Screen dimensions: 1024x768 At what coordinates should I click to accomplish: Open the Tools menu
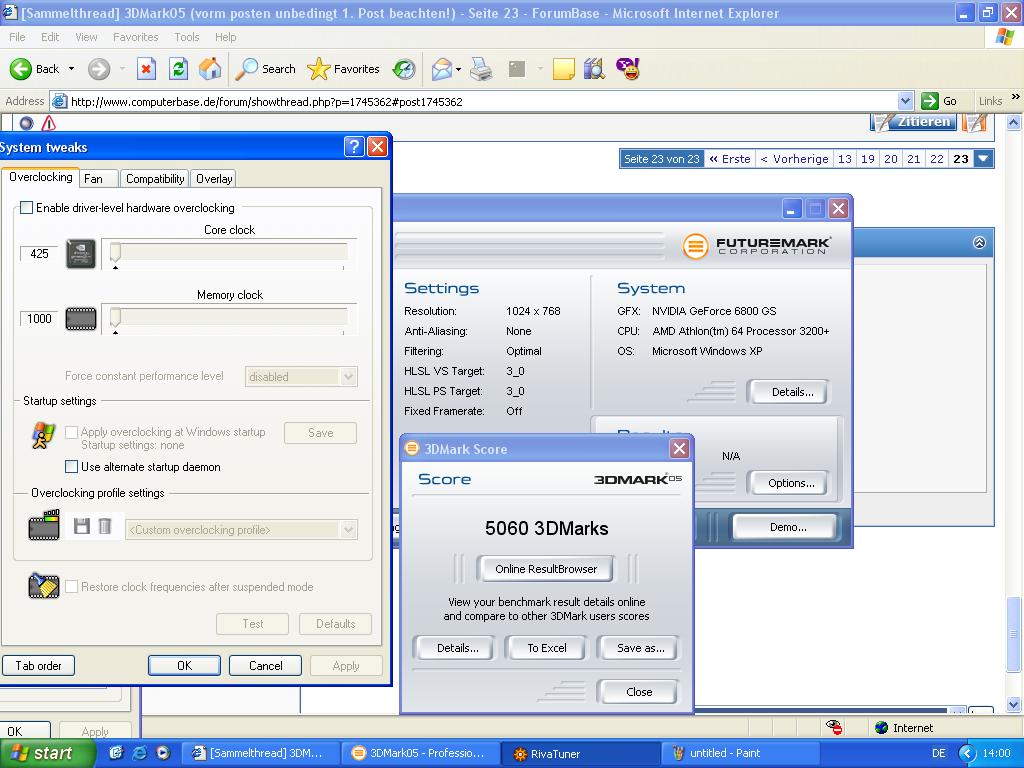point(186,37)
